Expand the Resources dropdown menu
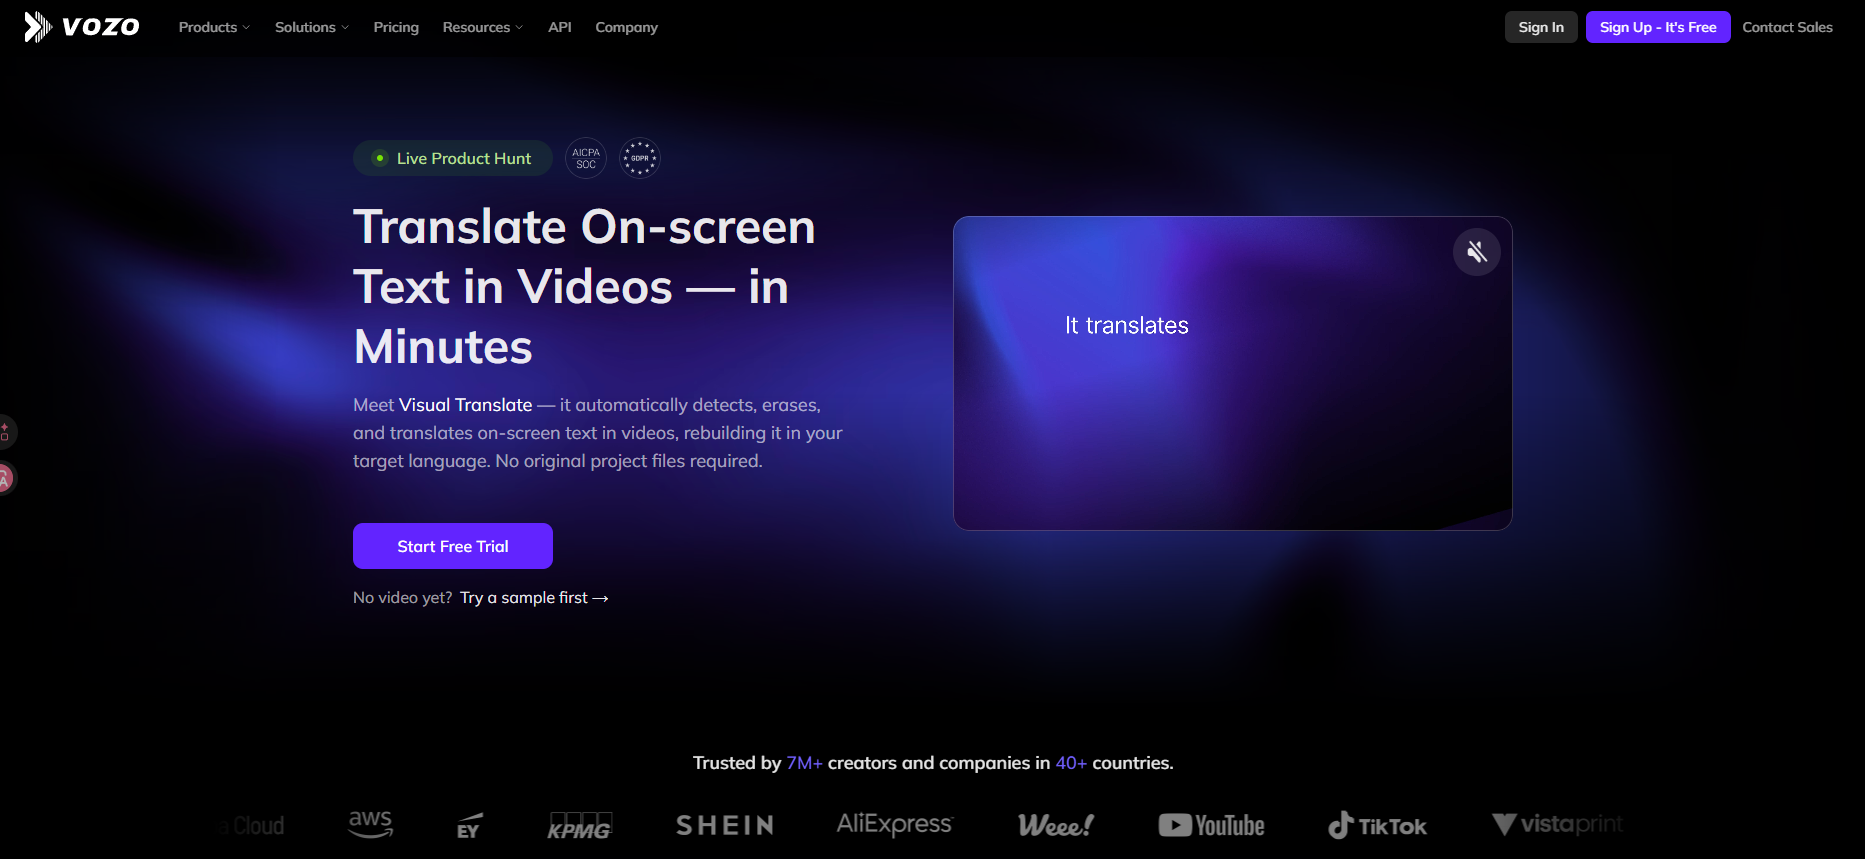 click(x=483, y=27)
